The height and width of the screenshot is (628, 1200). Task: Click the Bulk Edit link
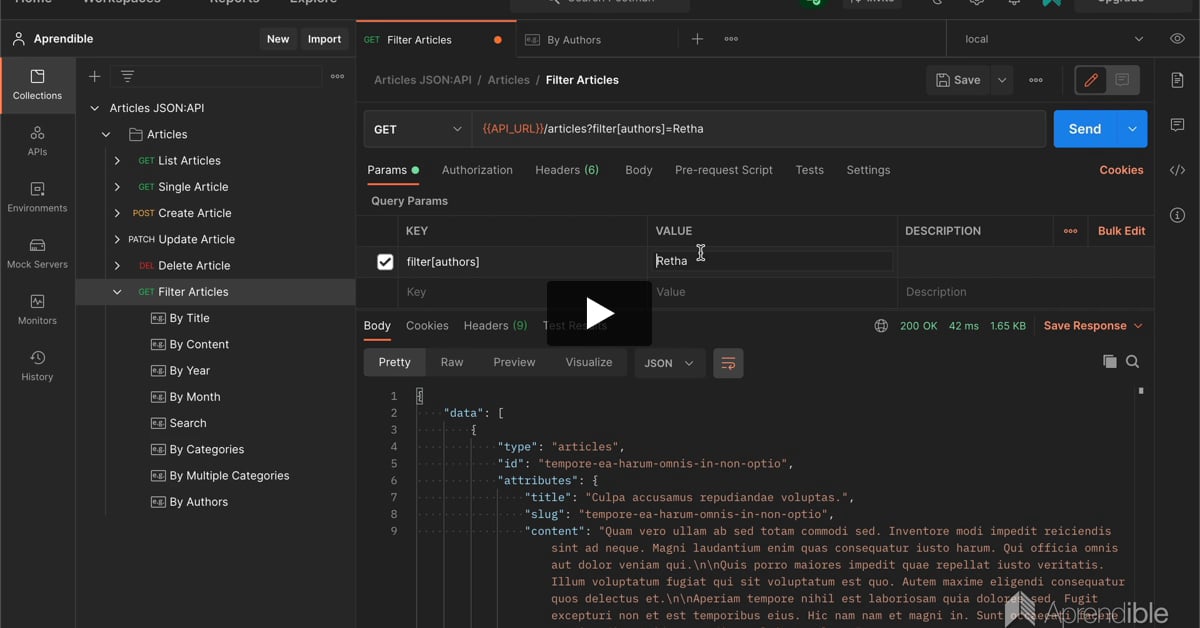(1121, 231)
